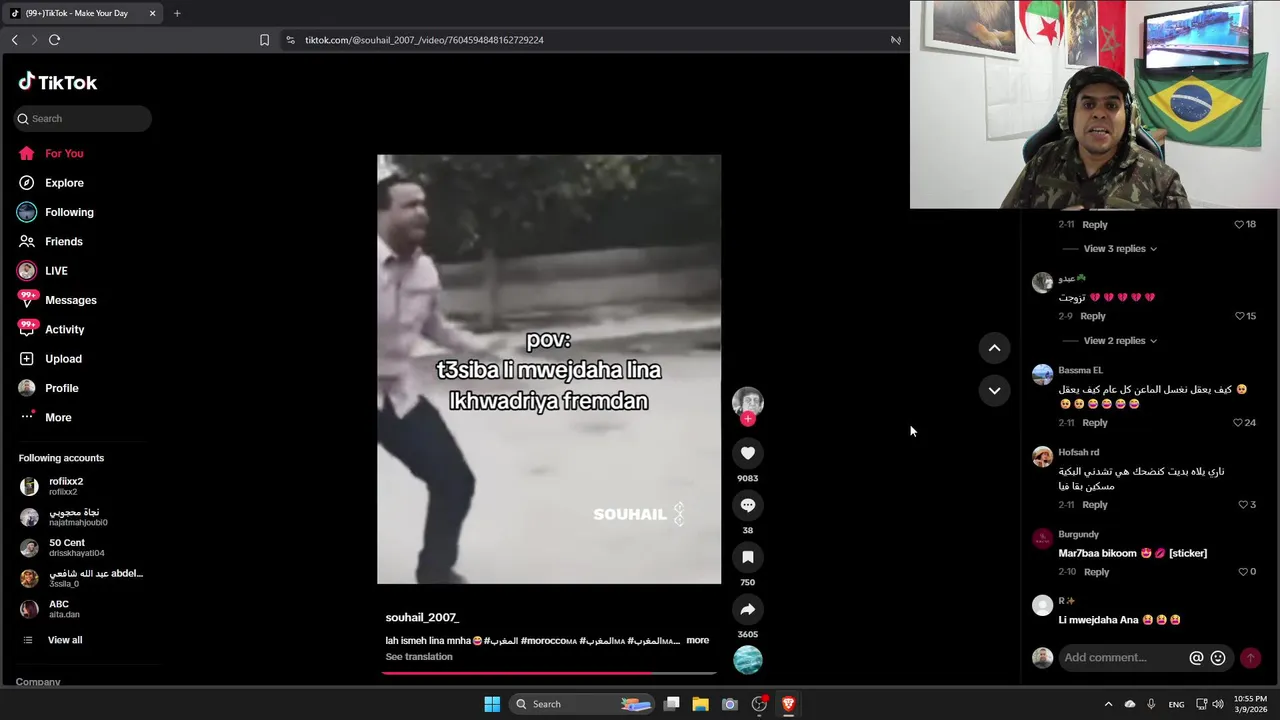Open comments via the speech bubble icon
Image resolution: width=1280 pixels, height=720 pixels.
tap(747, 505)
